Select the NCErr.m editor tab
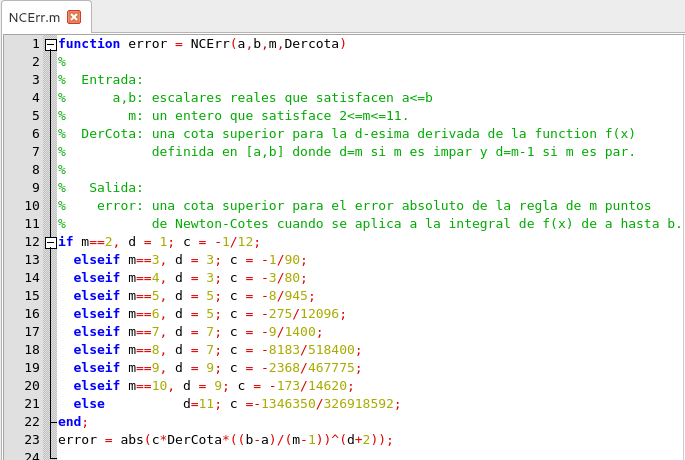This screenshot has height=460, width=685. [x=46, y=17]
